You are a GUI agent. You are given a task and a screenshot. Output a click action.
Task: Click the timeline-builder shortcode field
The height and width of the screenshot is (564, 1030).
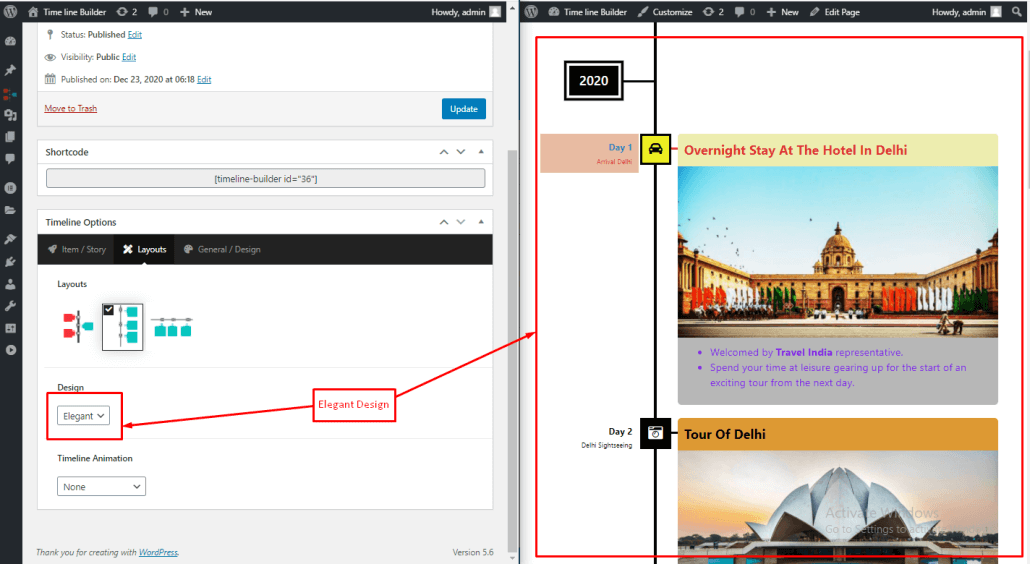(x=265, y=179)
